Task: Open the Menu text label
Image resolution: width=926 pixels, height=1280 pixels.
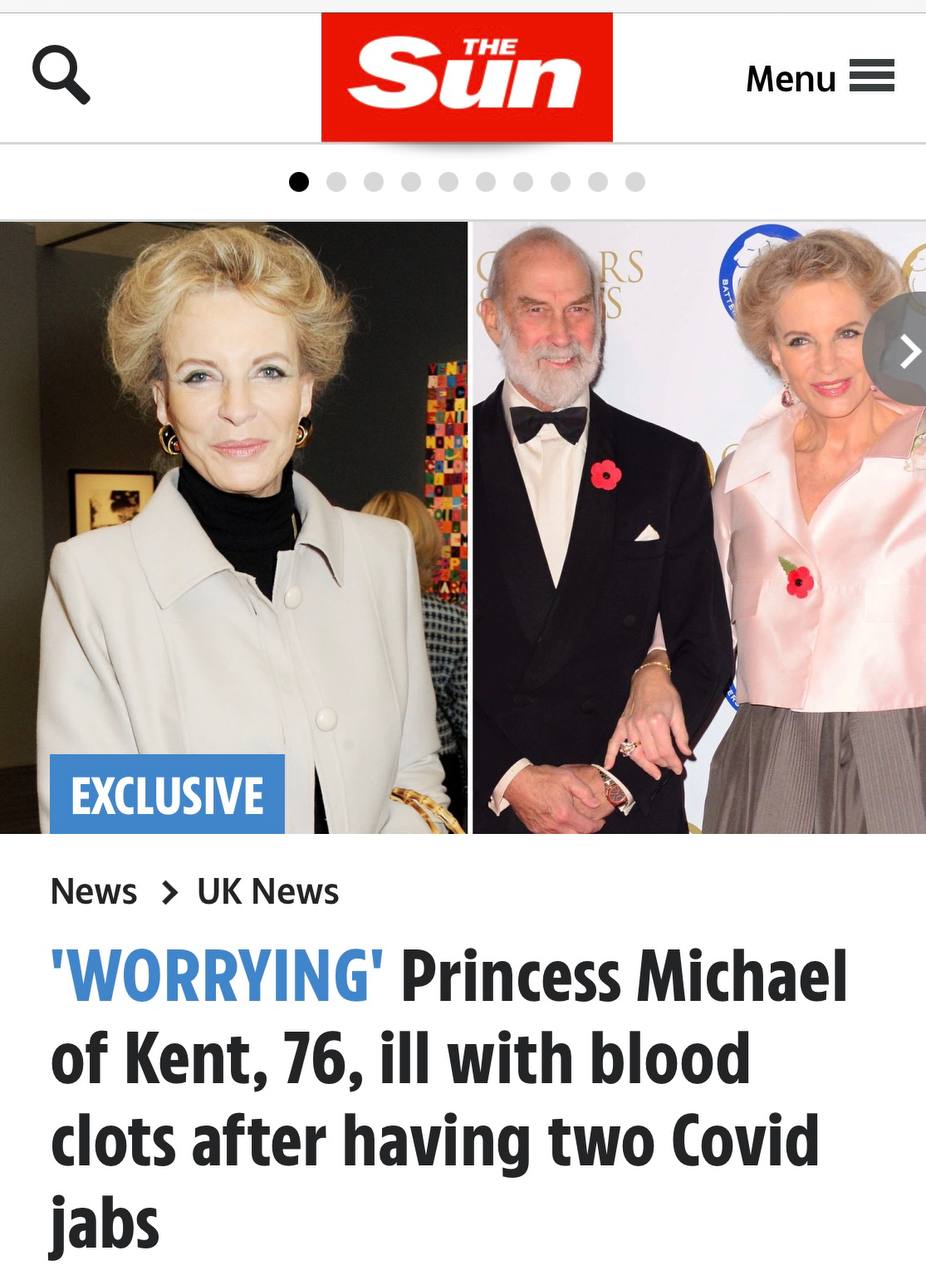Action: tap(791, 78)
